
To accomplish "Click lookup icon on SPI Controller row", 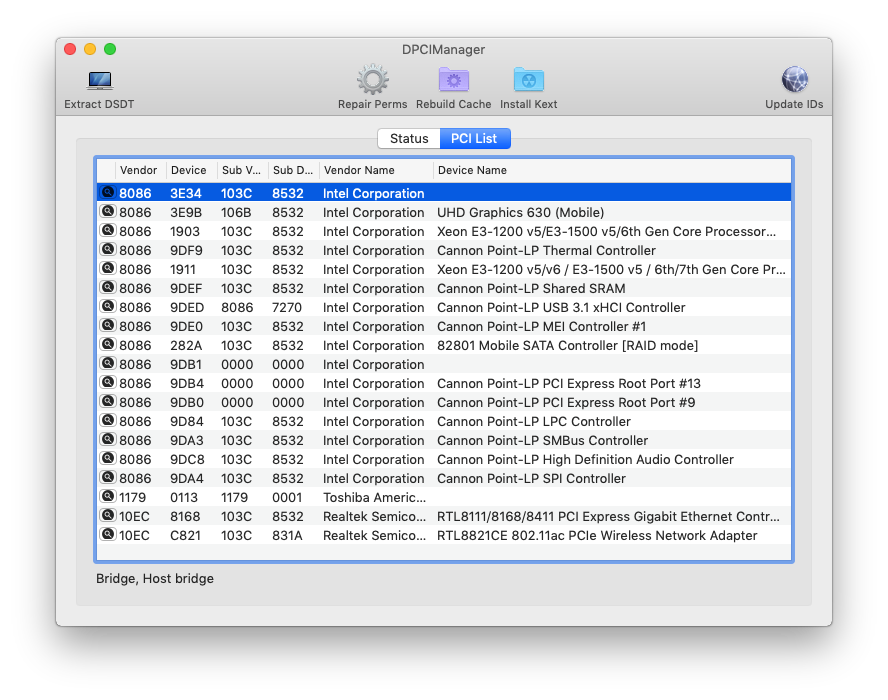I will click(x=108, y=477).
